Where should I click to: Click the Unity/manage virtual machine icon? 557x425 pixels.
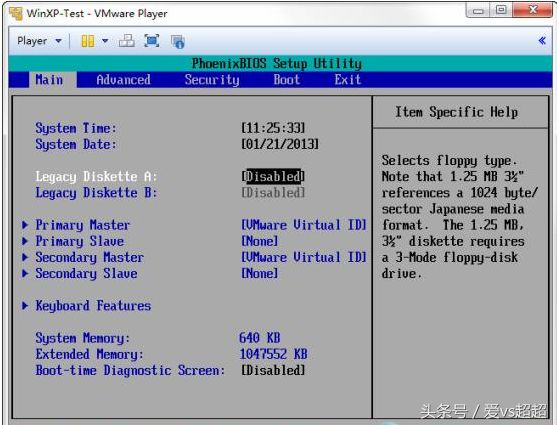pos(178,41)
